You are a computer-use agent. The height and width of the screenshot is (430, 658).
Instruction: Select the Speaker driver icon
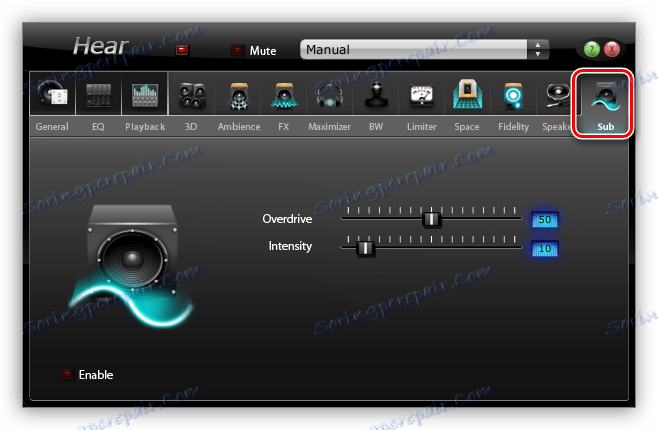click(558, 95)
